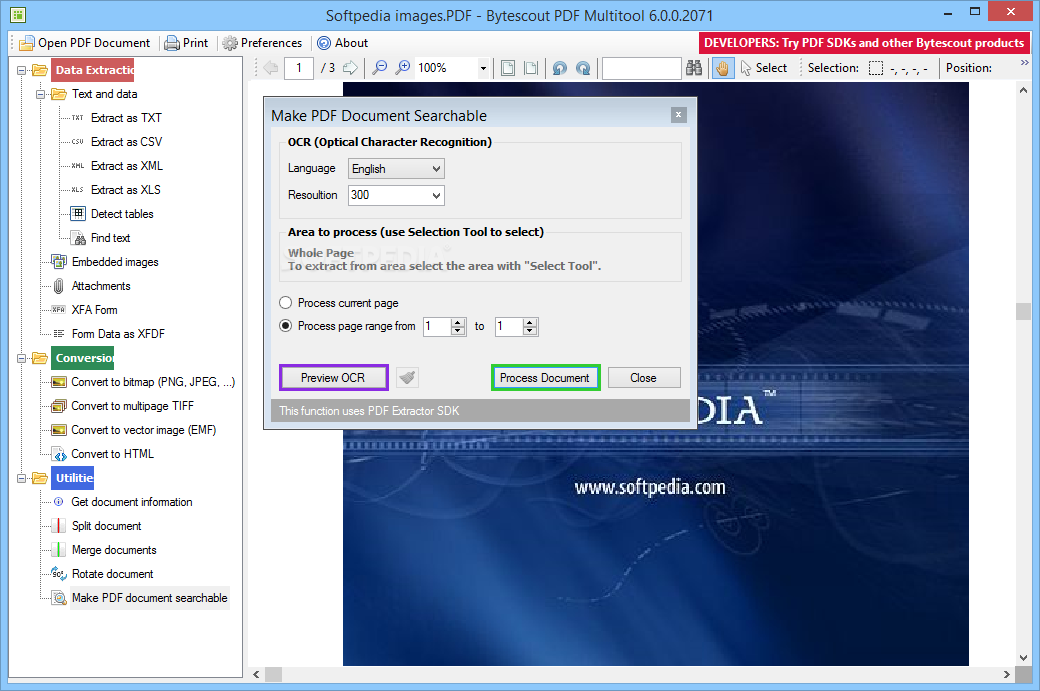Open Find text tool
This screenshot has width=1040, height=691.
110,237
